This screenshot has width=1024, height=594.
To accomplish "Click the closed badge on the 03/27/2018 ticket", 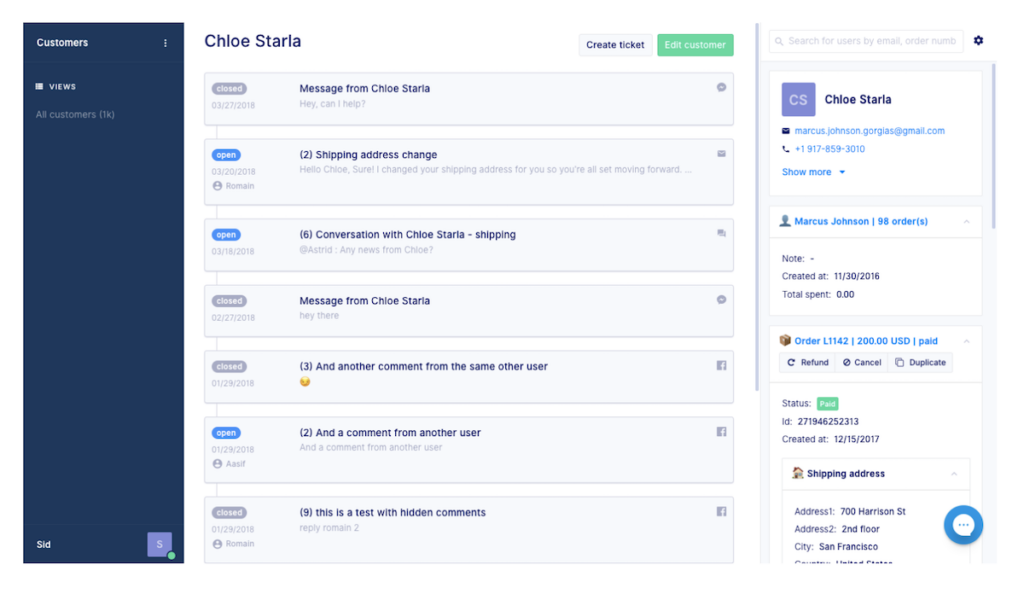I will coord(229,89).
